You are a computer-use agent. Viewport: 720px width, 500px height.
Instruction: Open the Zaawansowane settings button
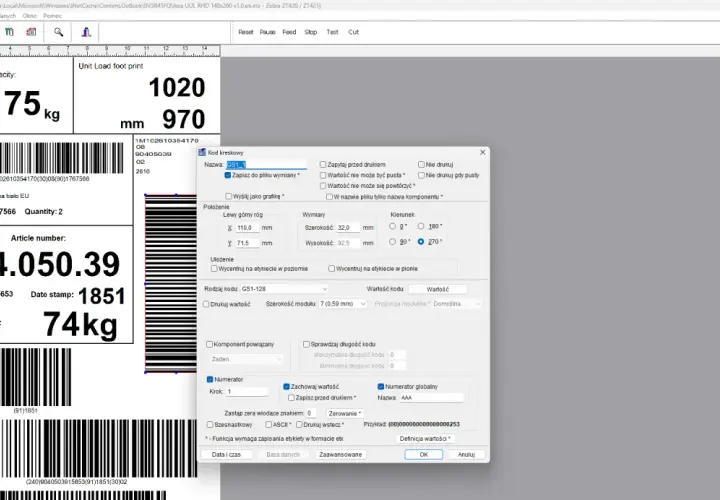341,455
